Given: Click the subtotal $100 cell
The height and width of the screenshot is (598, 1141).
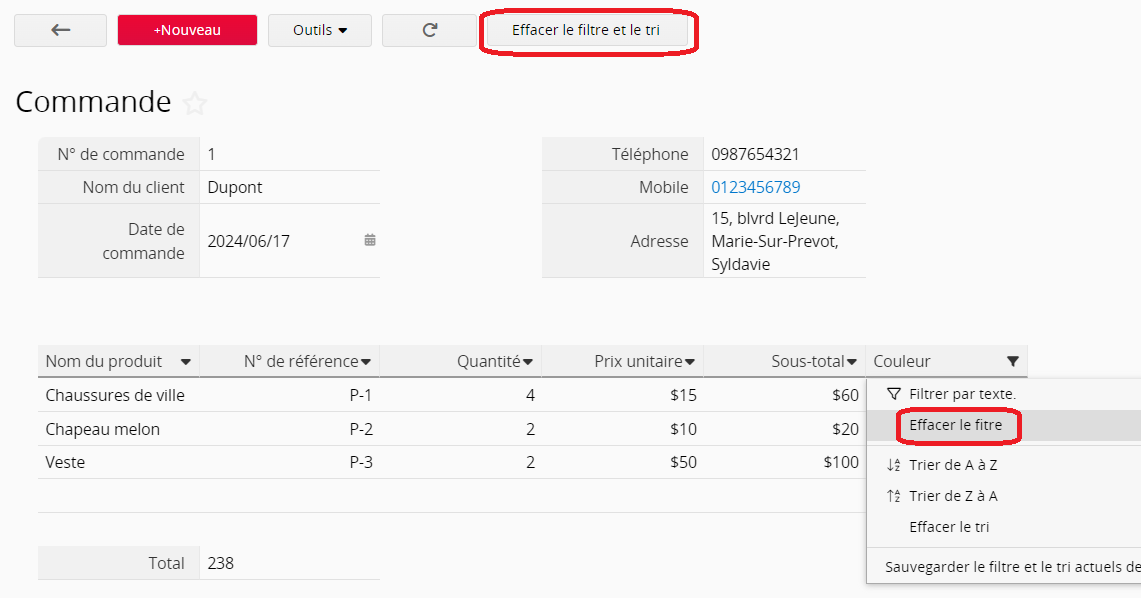Looking at the screenshot, I should (x=784, y=462).
